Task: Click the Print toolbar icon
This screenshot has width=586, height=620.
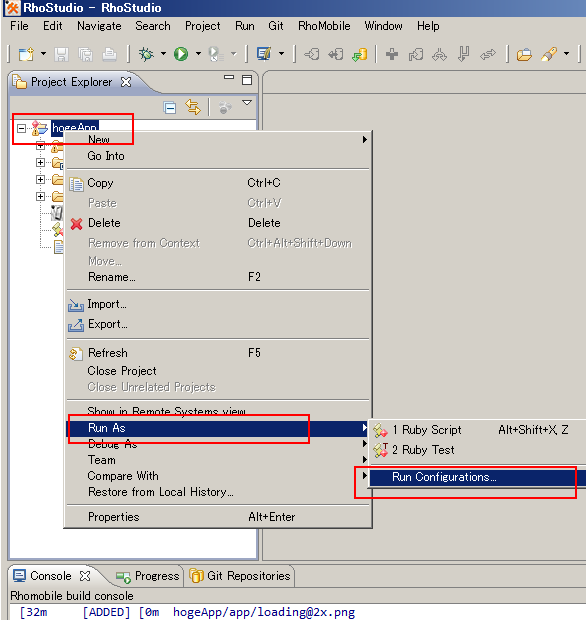Action: coord(110,54)
